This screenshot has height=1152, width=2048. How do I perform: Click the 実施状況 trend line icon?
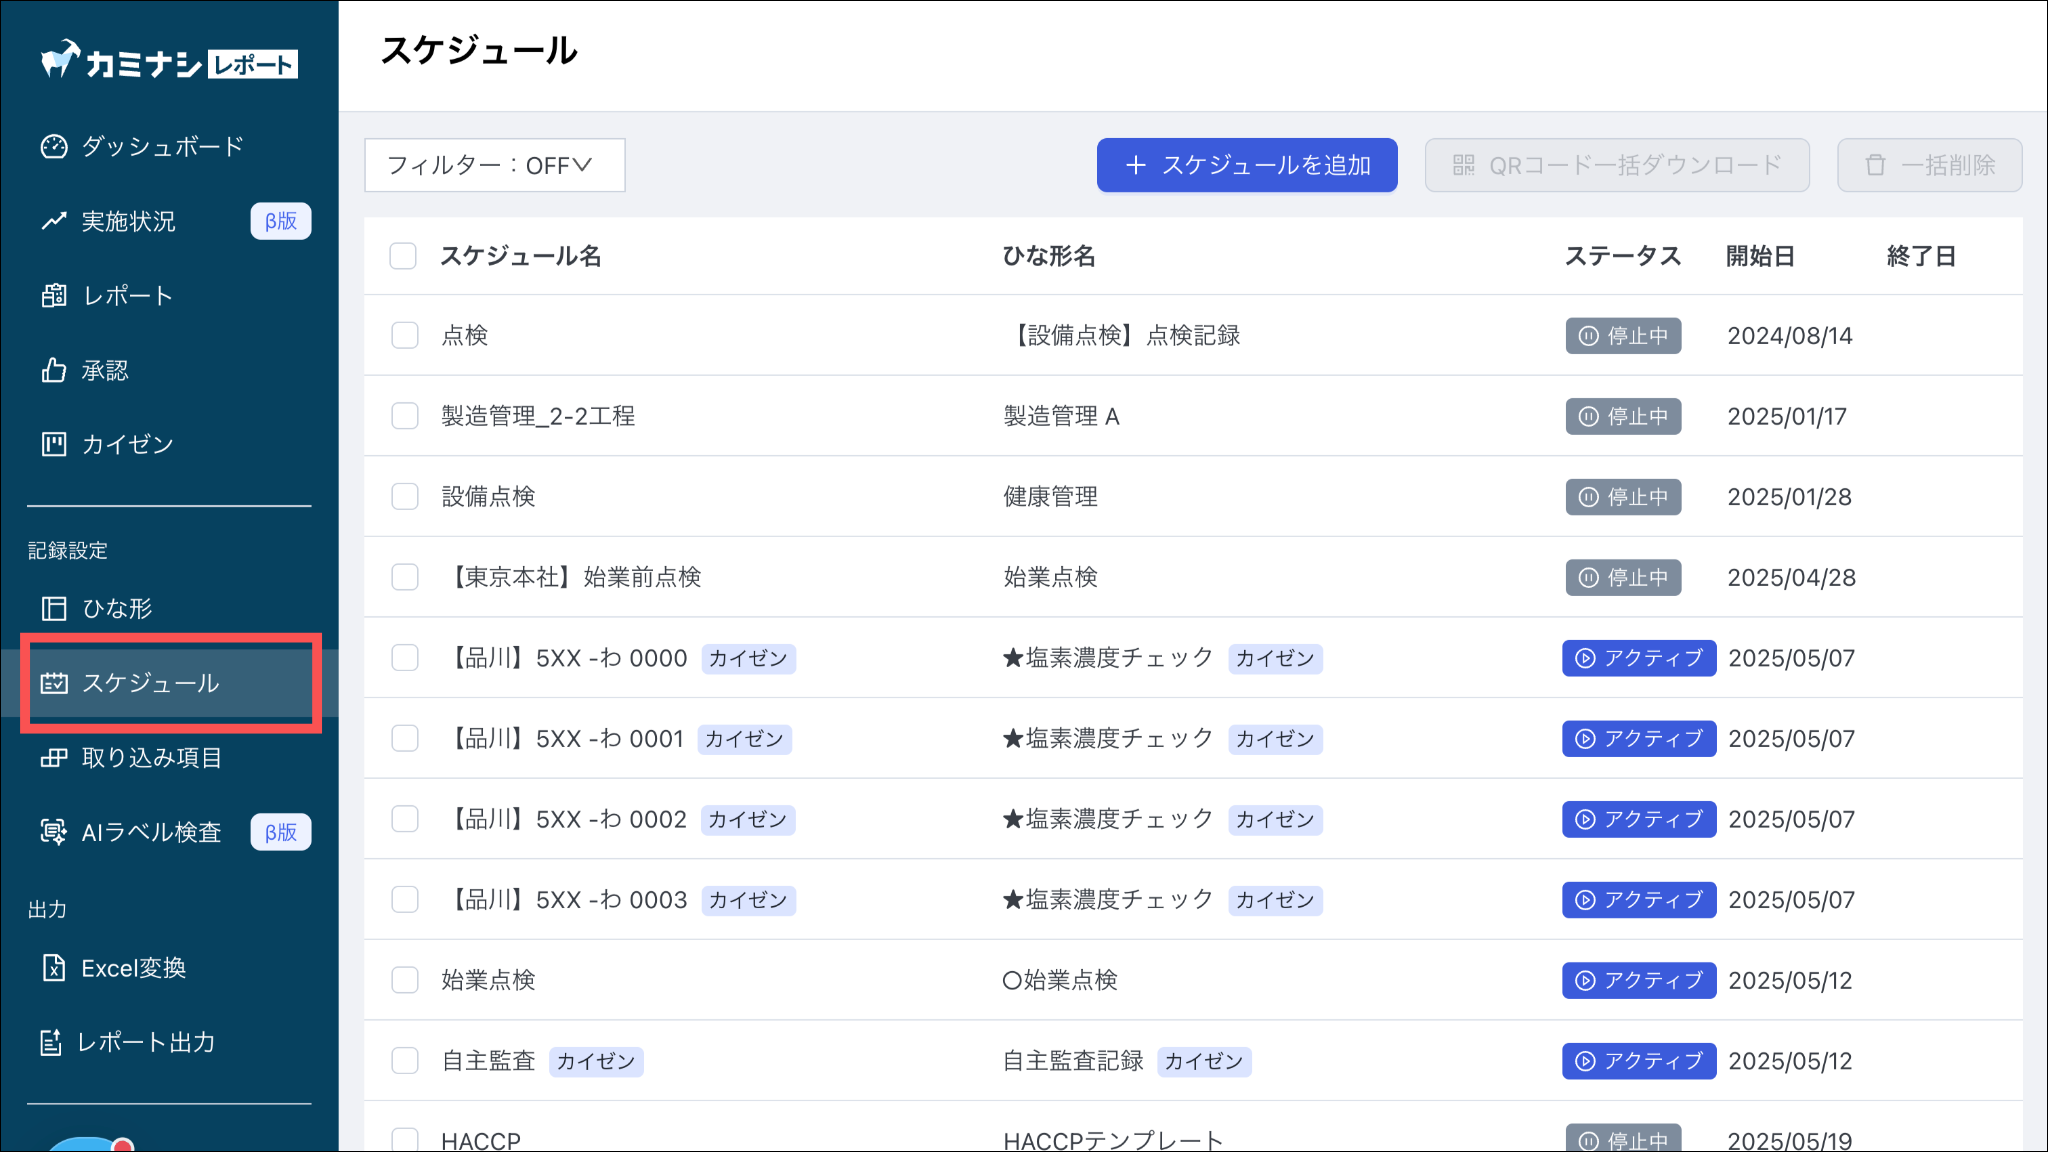[54, 221]
